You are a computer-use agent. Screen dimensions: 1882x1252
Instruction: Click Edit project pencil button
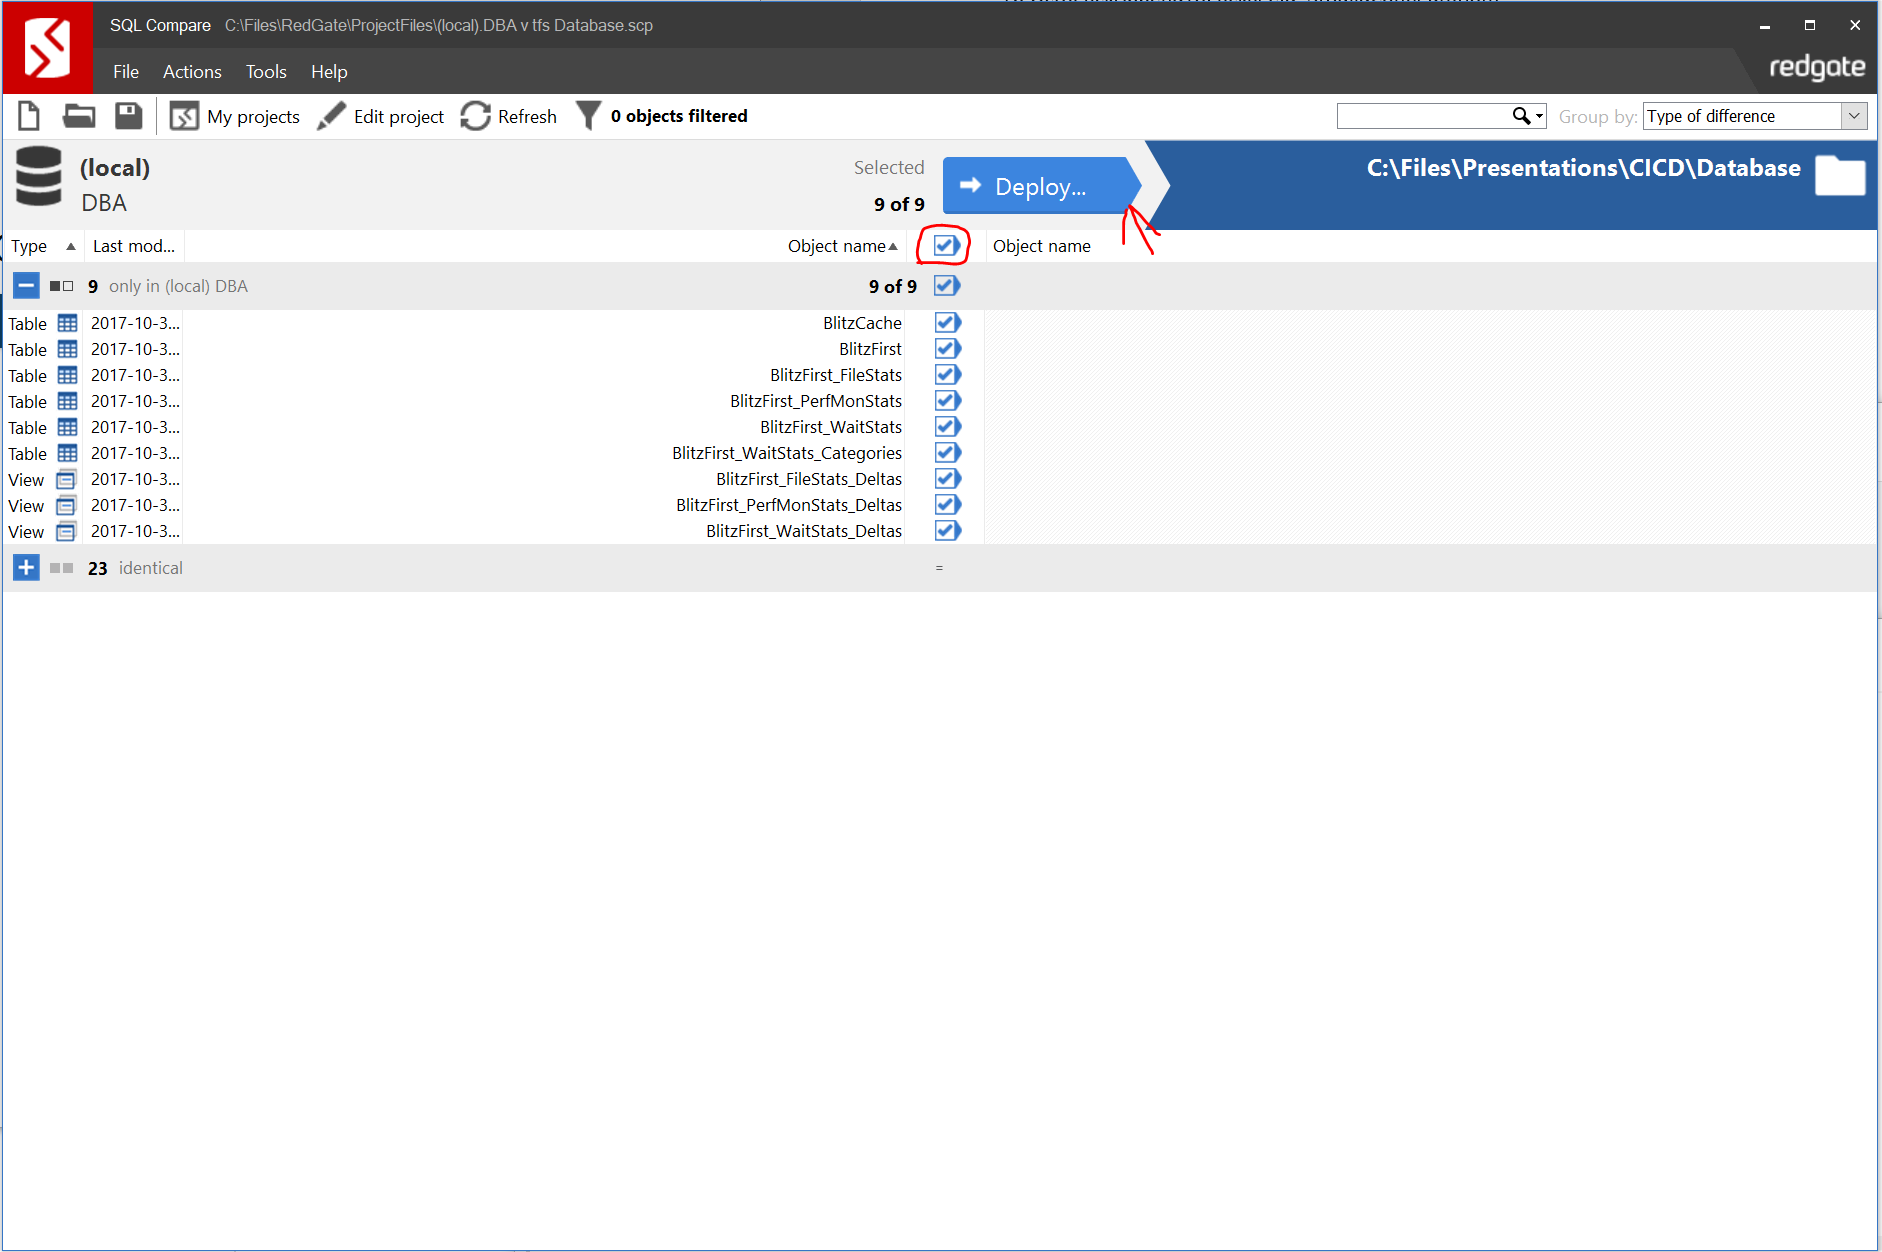point(380,117)
